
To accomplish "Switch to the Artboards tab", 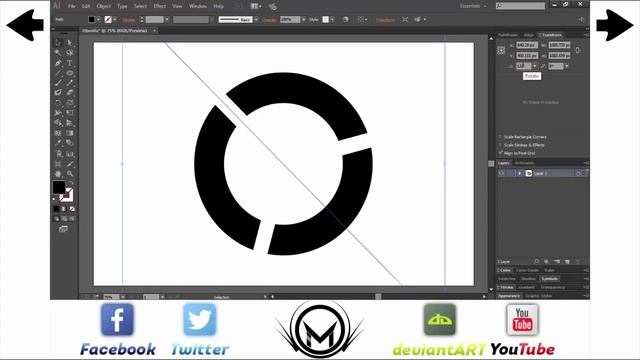I will point(524,163).
